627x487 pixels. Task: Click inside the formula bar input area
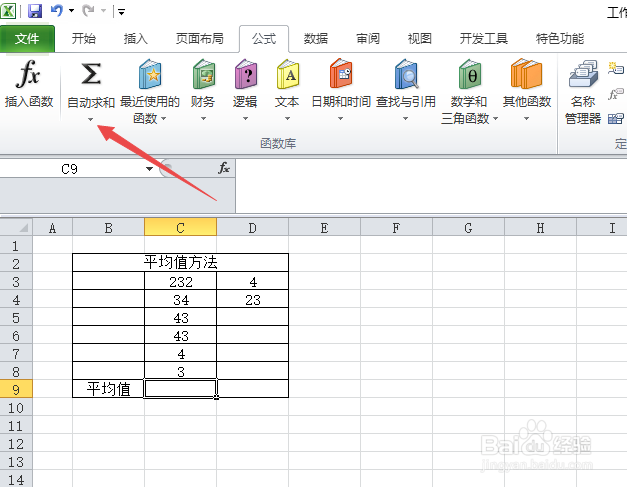pos(431,186)
